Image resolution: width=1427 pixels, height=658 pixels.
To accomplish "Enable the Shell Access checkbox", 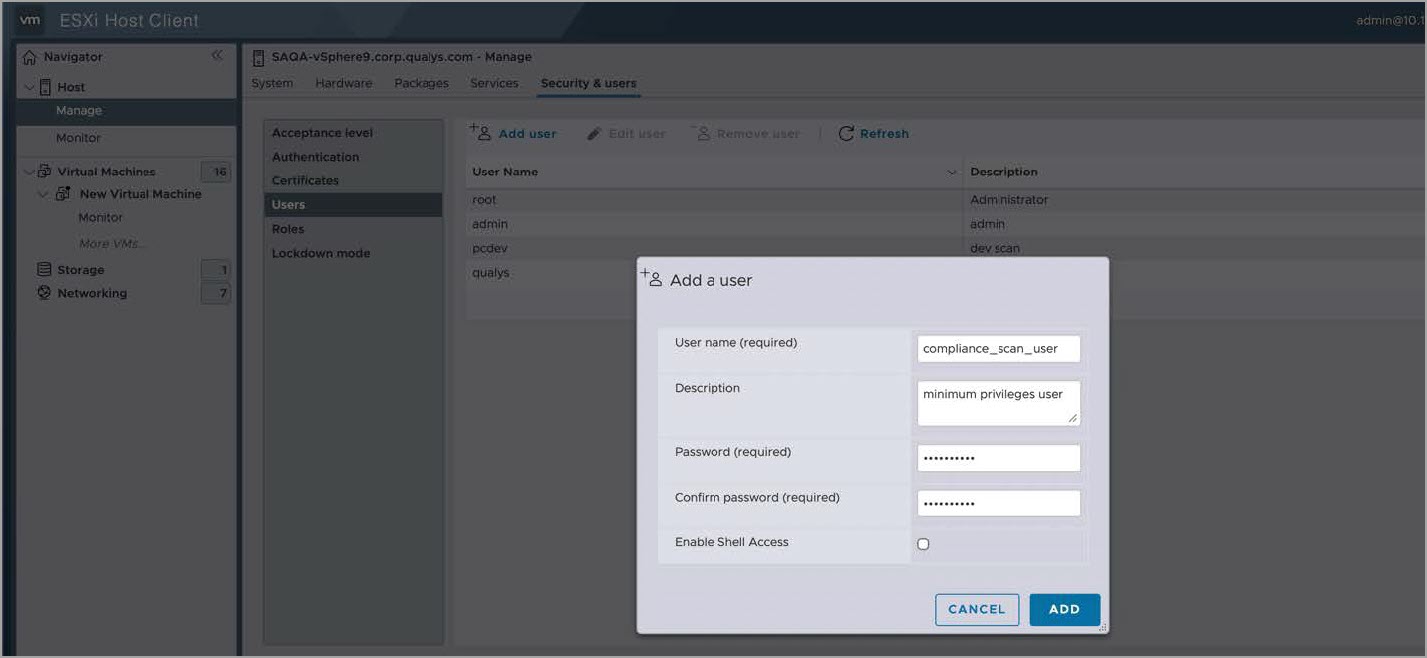I will point(923,544).
